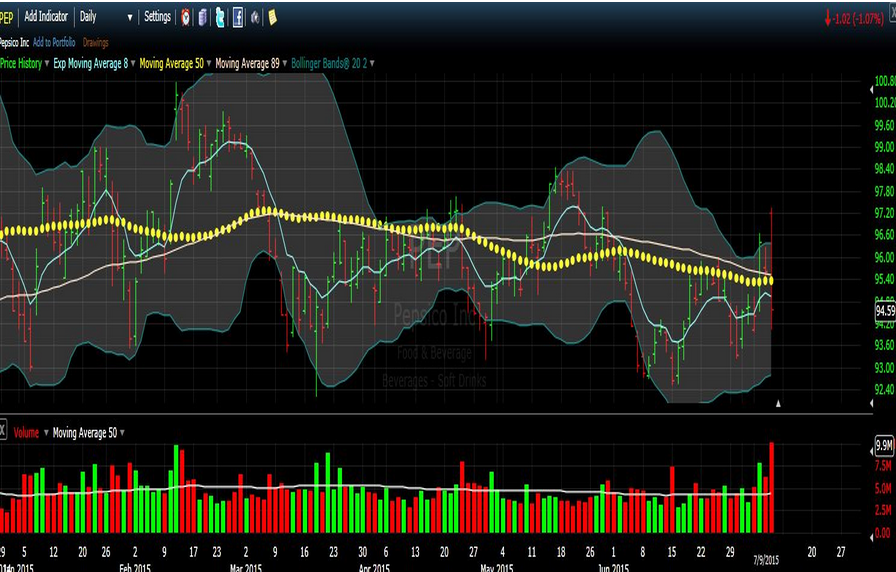Viewport: 896px width, 572px height.
Task: Share chart via Twitter icon
Action: (x=220, y=17)
